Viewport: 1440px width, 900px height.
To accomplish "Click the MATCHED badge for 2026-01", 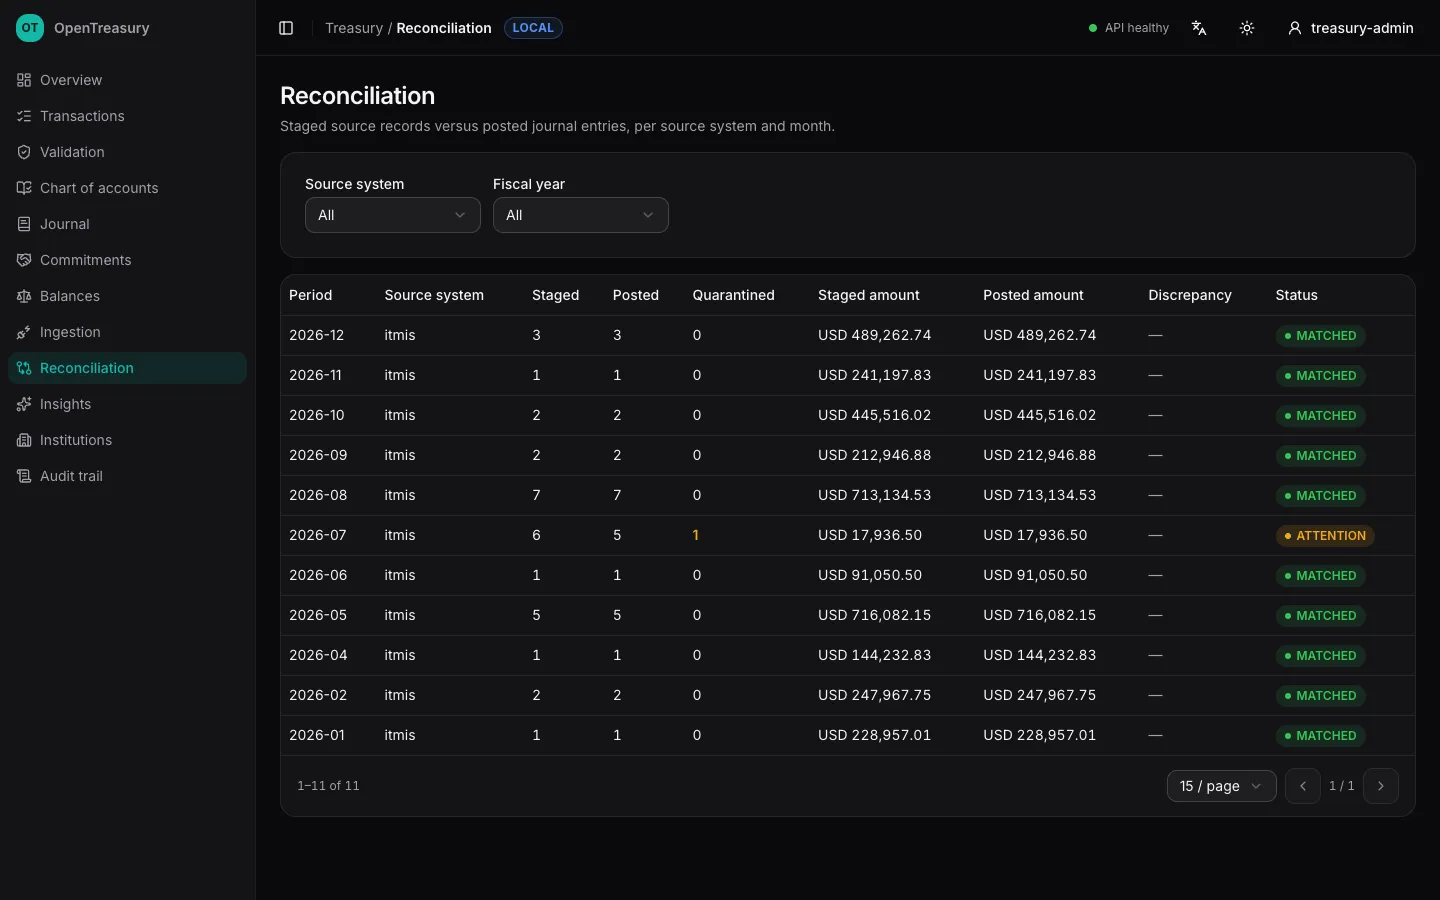I will coord(1320,736).
